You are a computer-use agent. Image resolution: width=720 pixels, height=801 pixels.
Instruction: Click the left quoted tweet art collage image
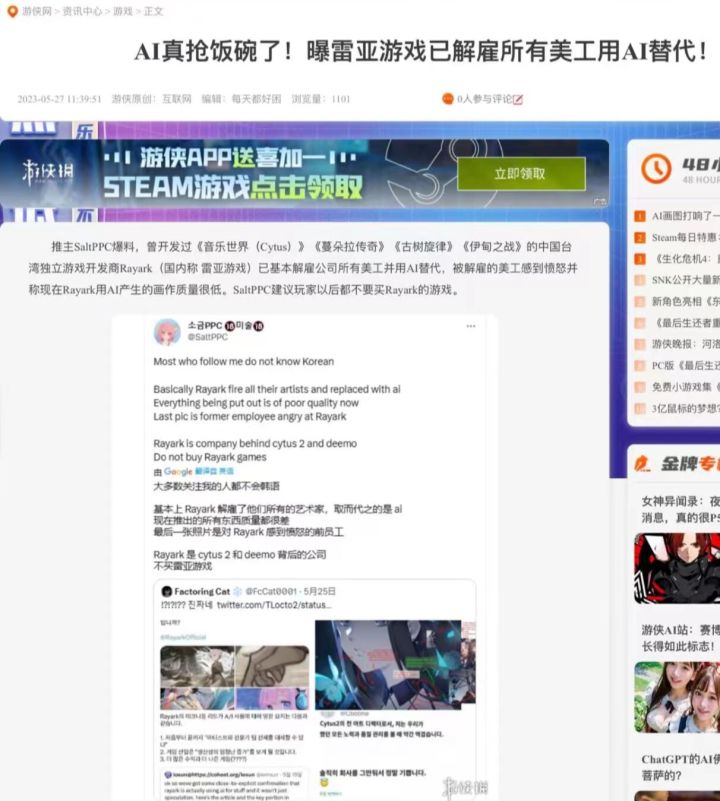(x=235, y=677)
